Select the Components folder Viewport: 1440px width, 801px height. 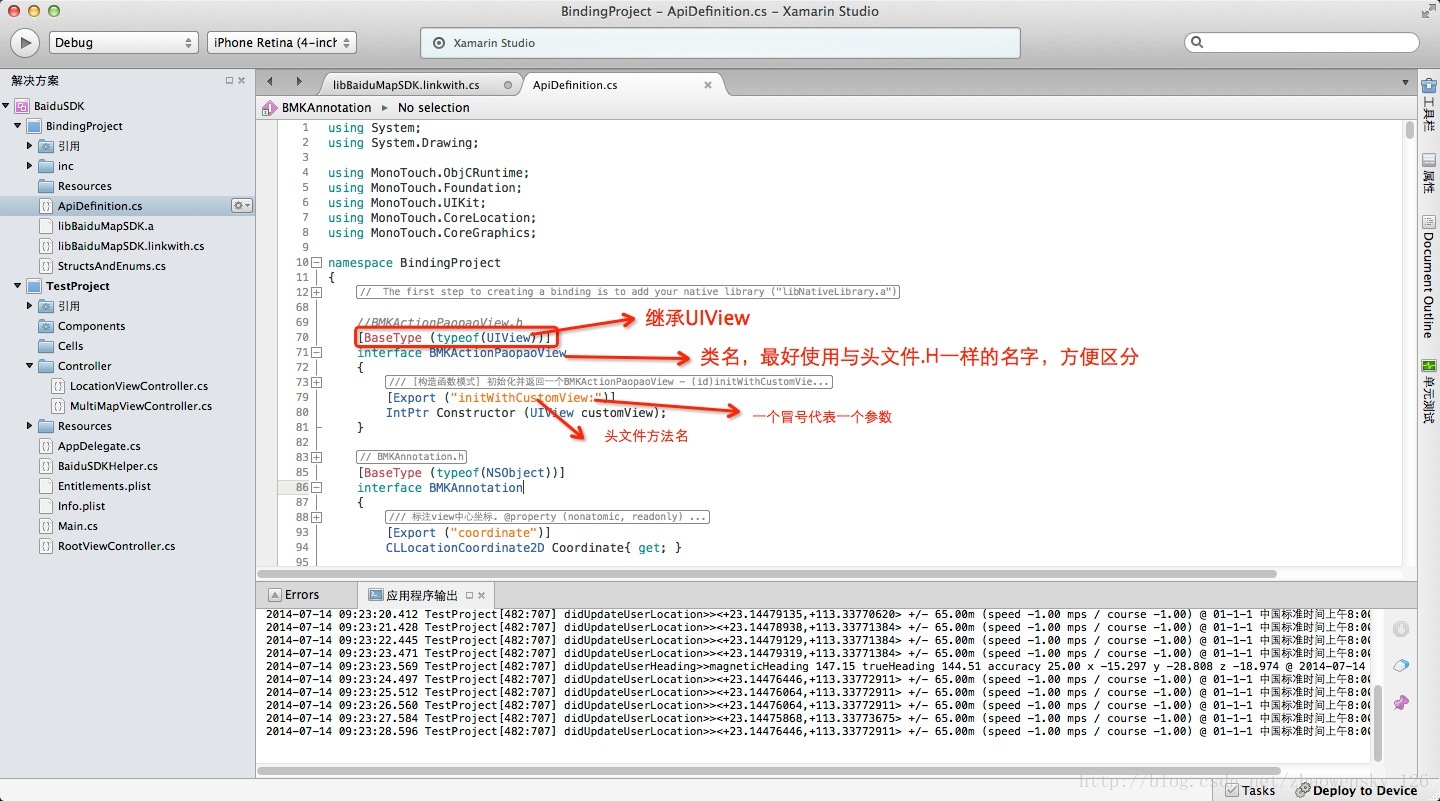pos(91,326)
